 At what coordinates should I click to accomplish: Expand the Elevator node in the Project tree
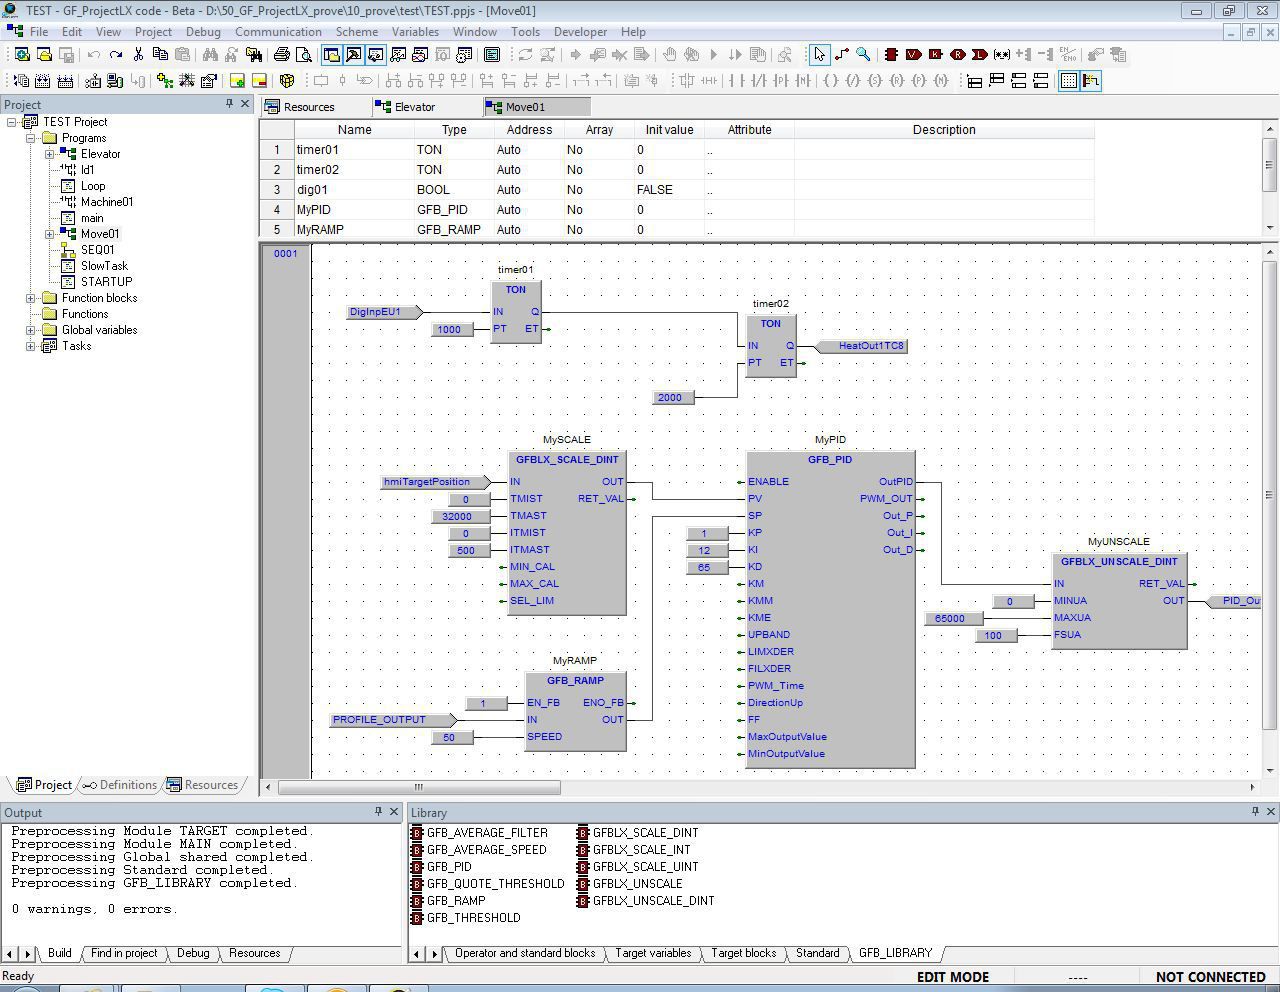pyautogui.click(x=48, y=154)
